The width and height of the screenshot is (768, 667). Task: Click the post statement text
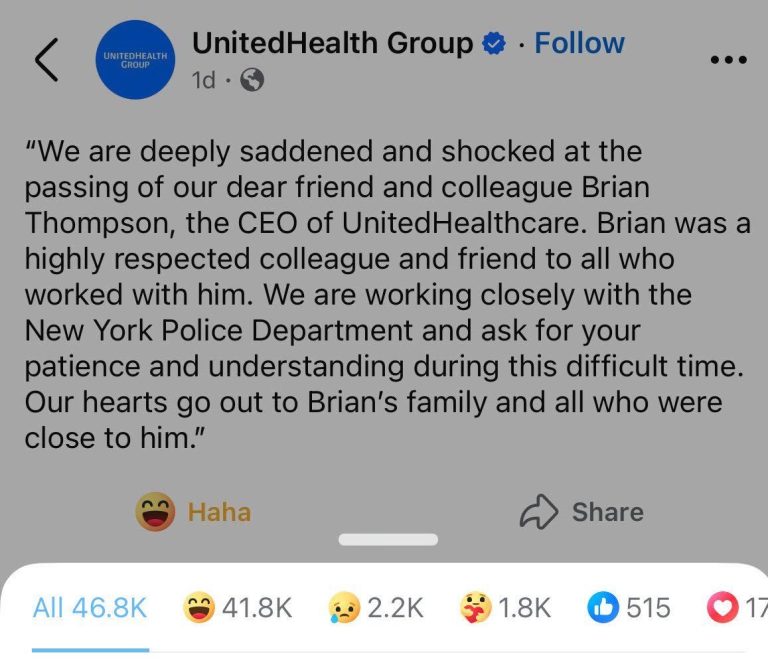tap(387, 294)
